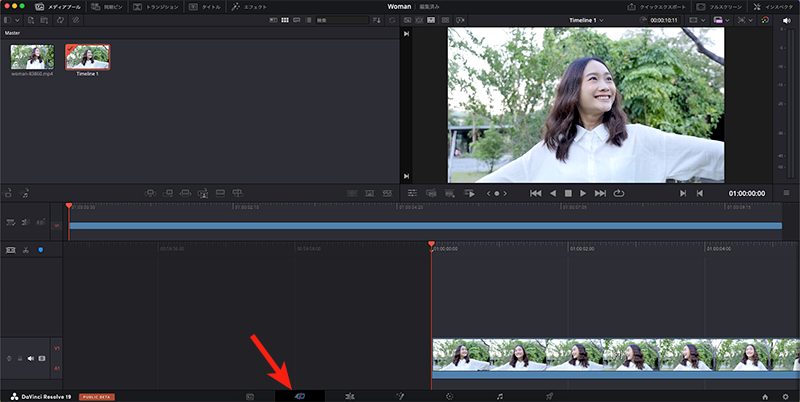Screen dimensions: 800x402
Task: Open the 同期ビン panel
Action: (107, 7)
